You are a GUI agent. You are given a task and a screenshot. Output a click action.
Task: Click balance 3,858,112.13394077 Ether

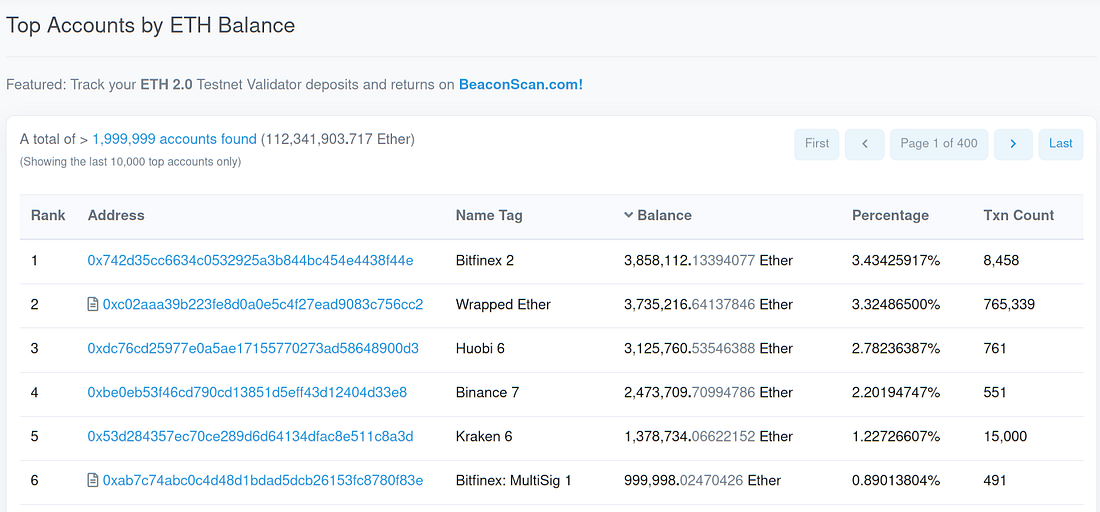709,261
